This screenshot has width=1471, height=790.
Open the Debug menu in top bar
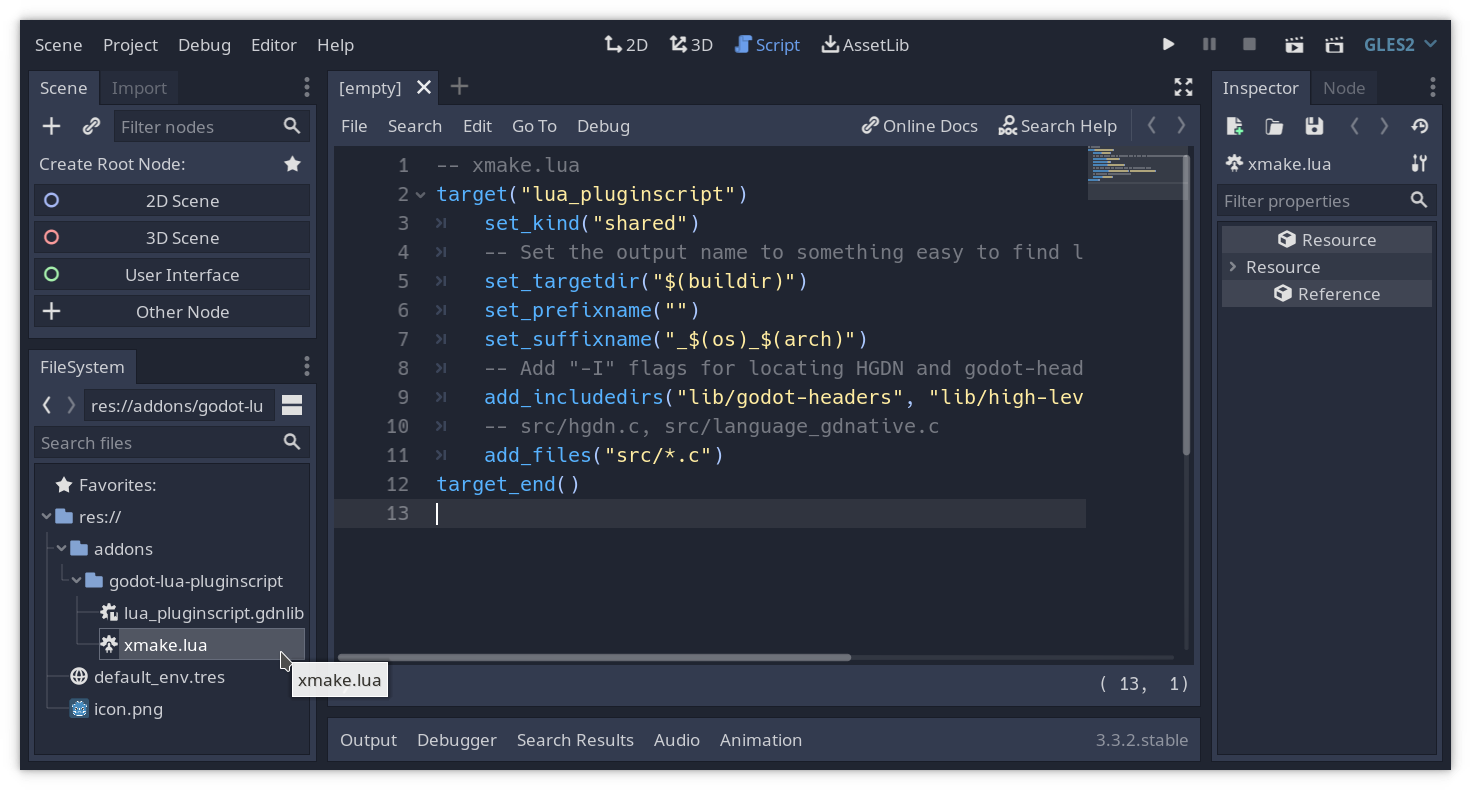[204, 45]
